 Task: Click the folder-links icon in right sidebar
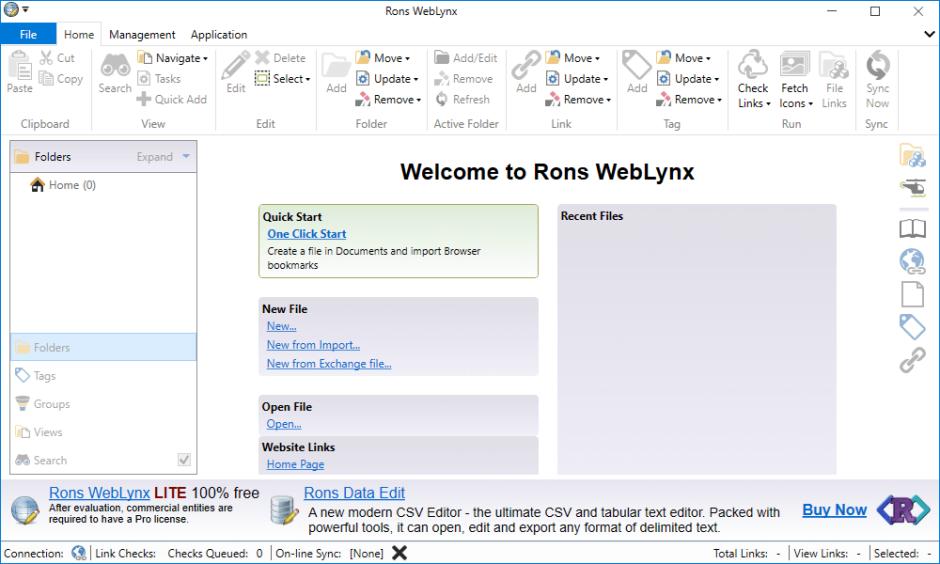(912, 155)
